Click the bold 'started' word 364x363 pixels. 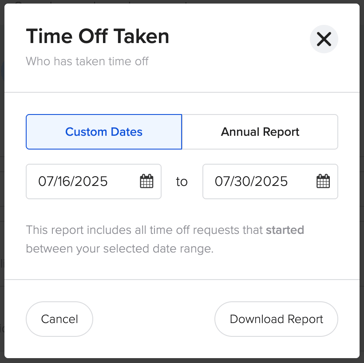(285, 230)
